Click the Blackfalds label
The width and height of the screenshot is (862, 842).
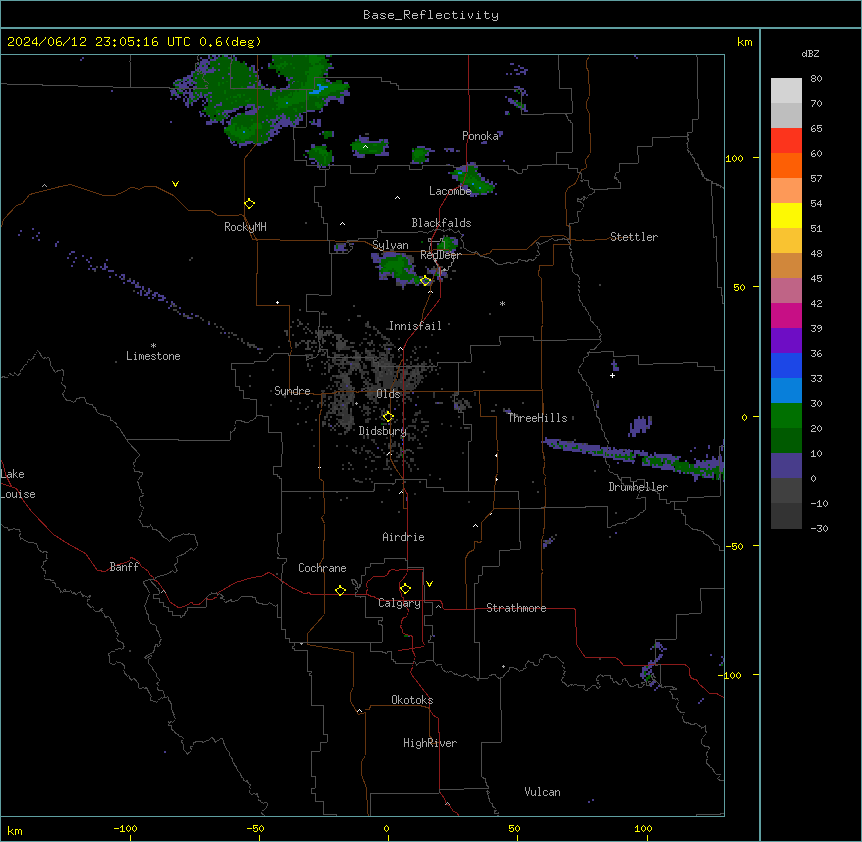[441, 223]
